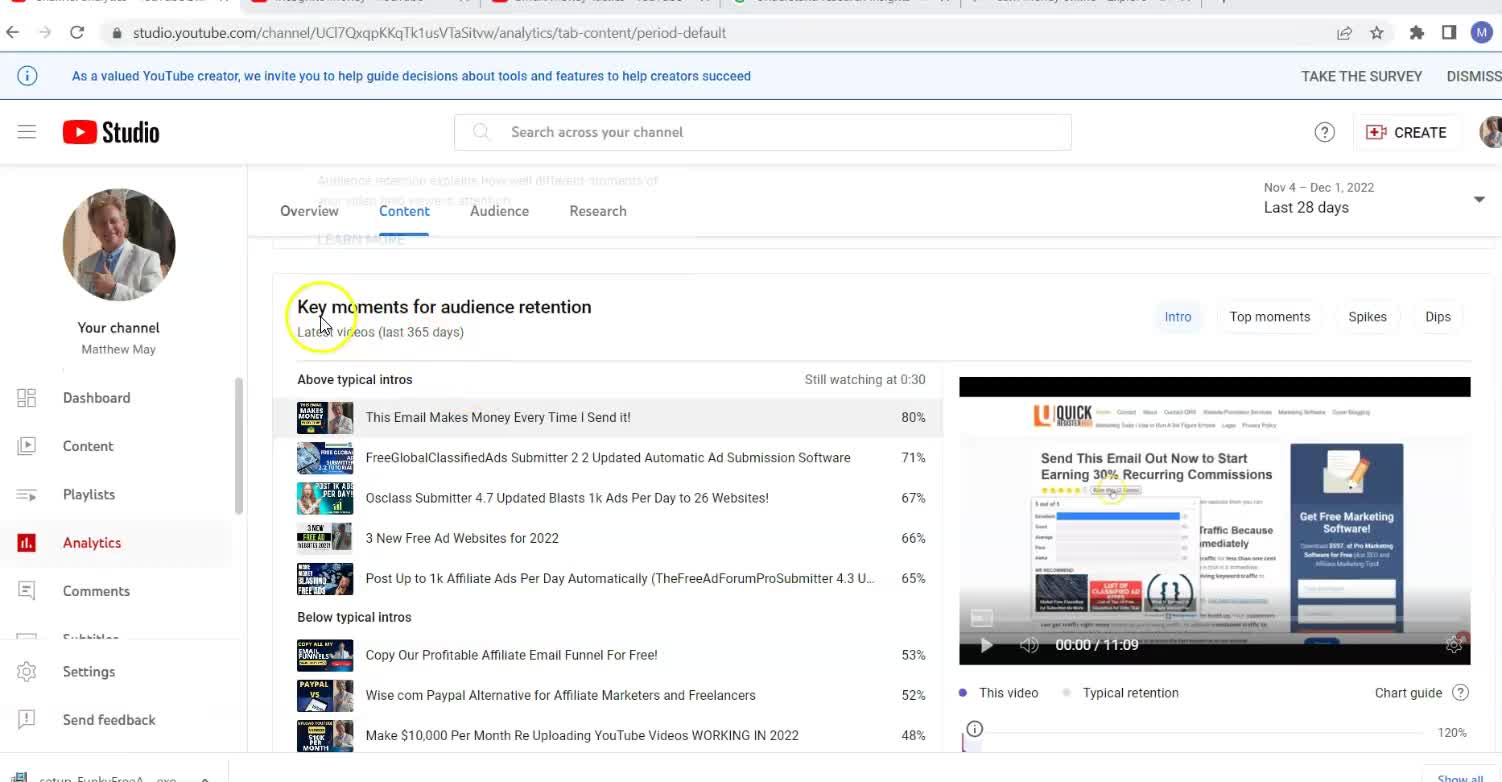Toggle browser side panel icon
The height and width of the screenshot is (782, 1502).
point(1449,33)
